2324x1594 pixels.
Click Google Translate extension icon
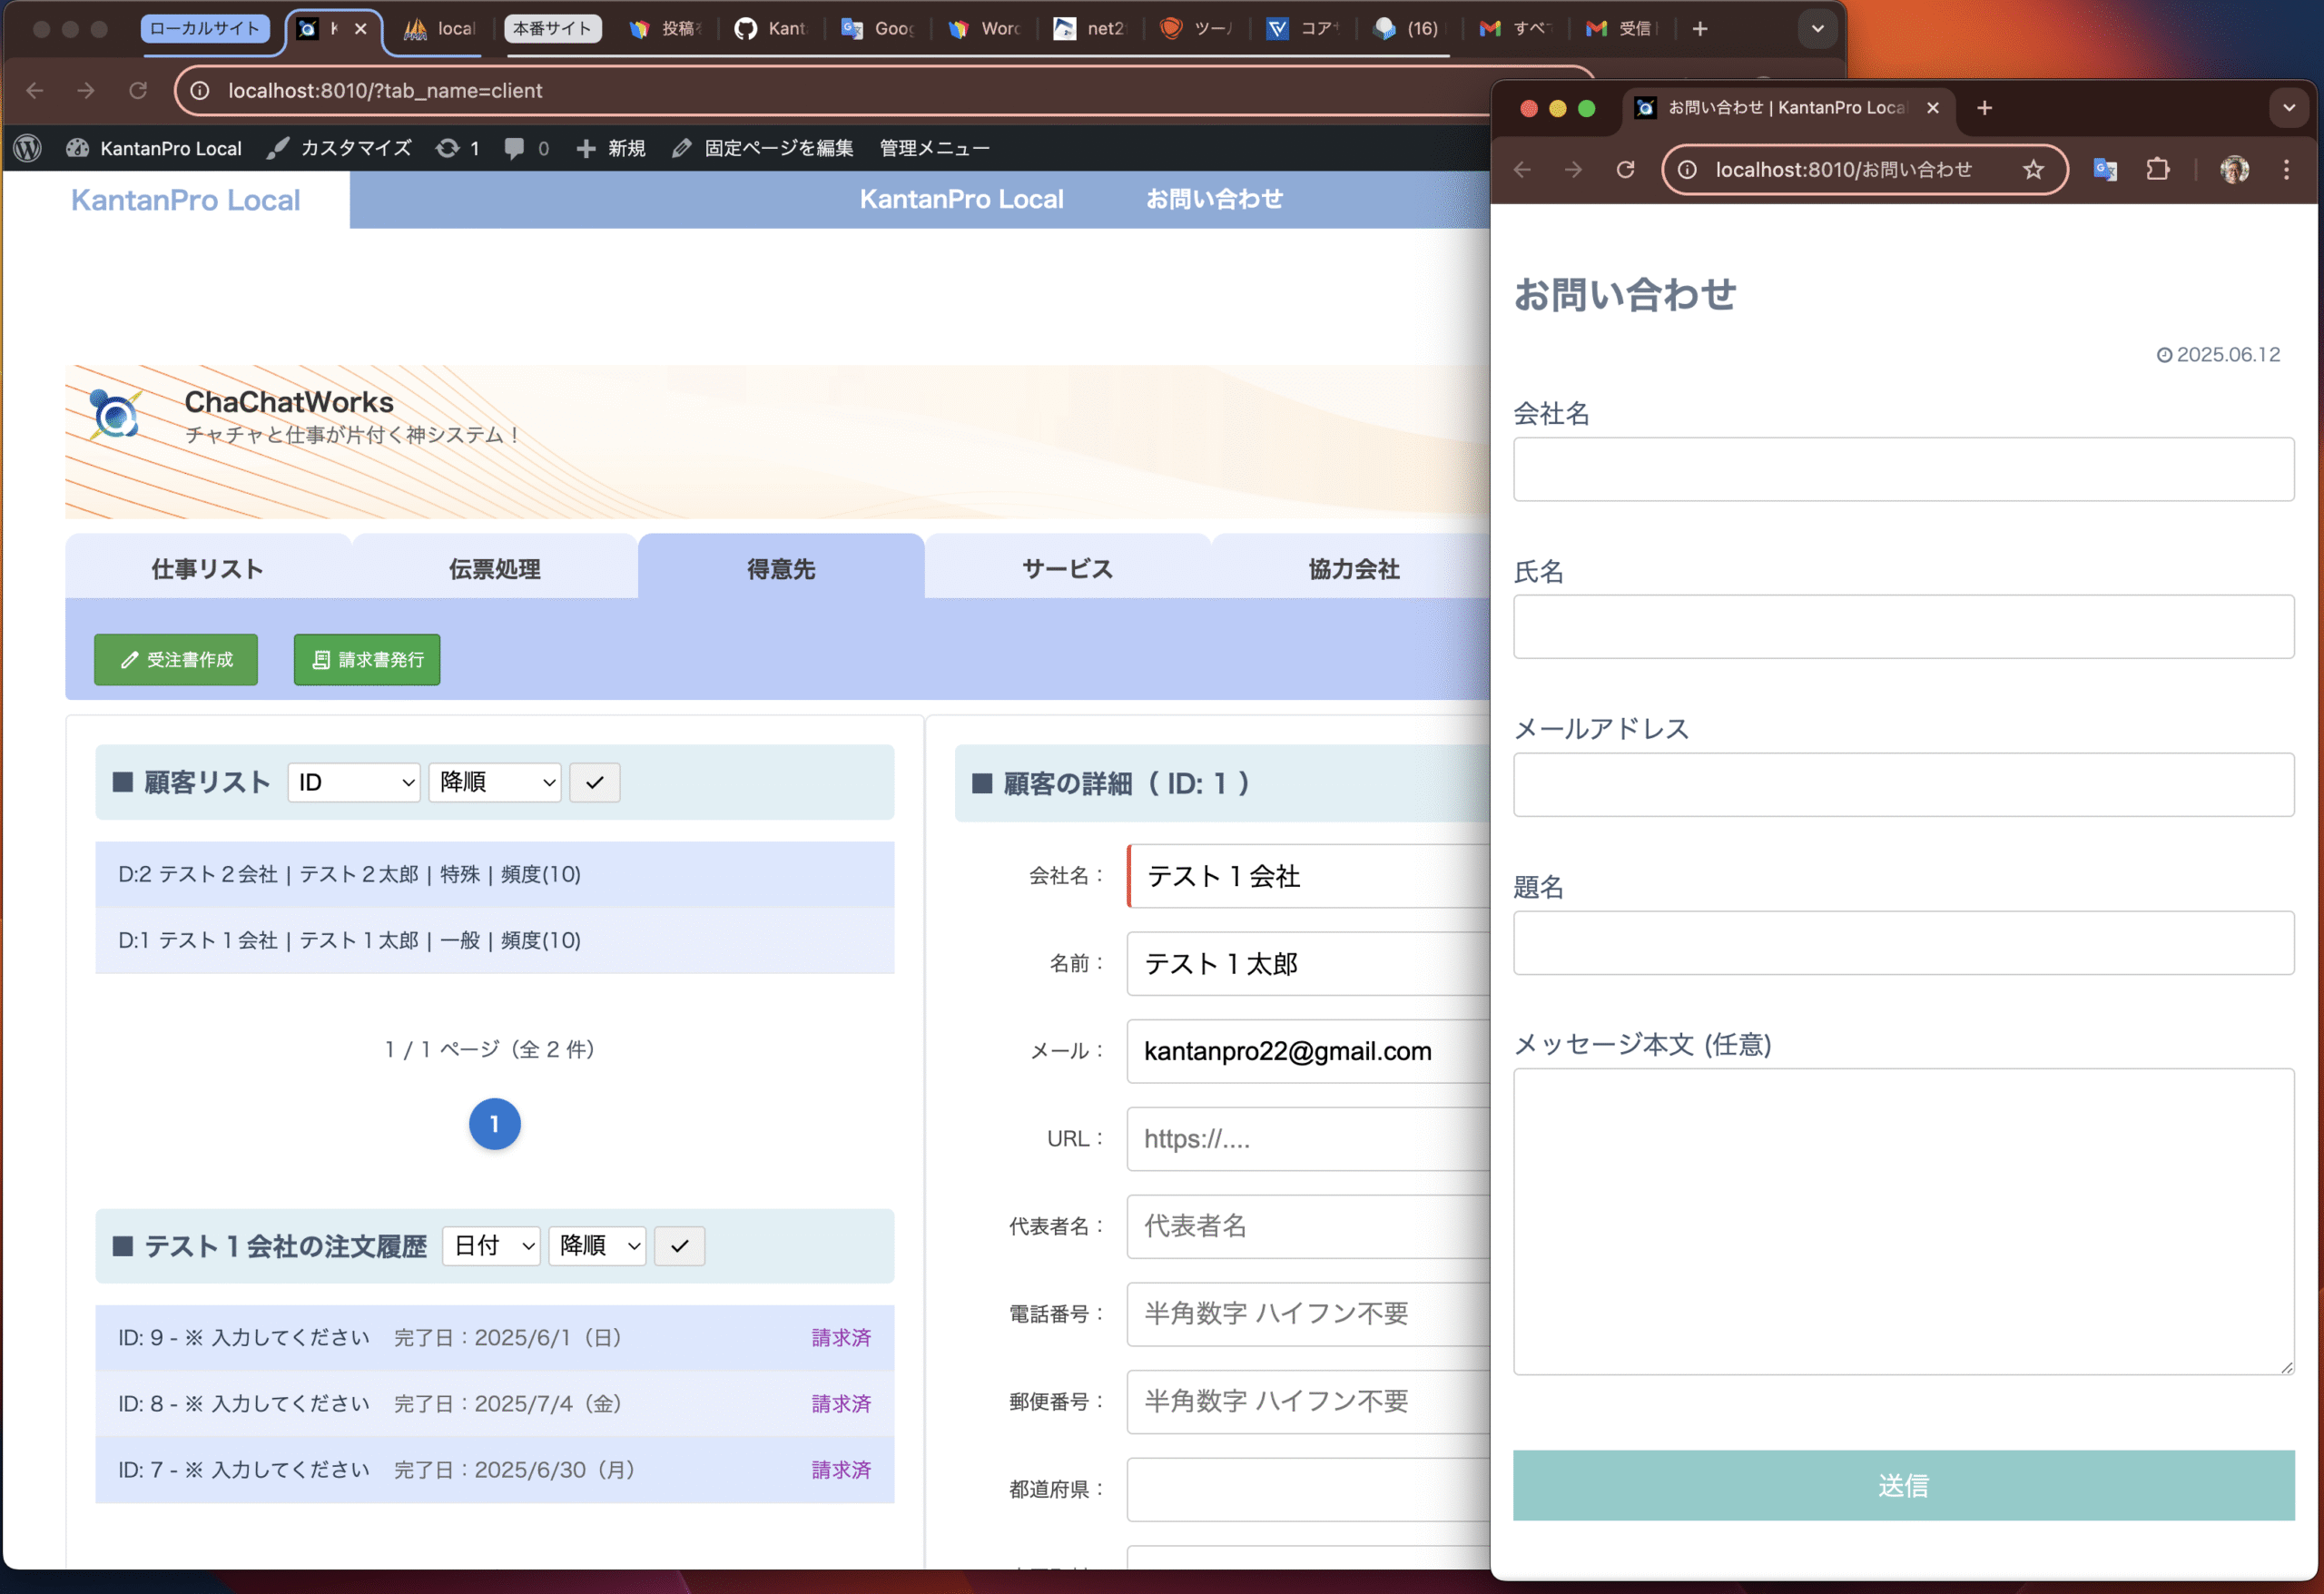(x=2105, y=170)
